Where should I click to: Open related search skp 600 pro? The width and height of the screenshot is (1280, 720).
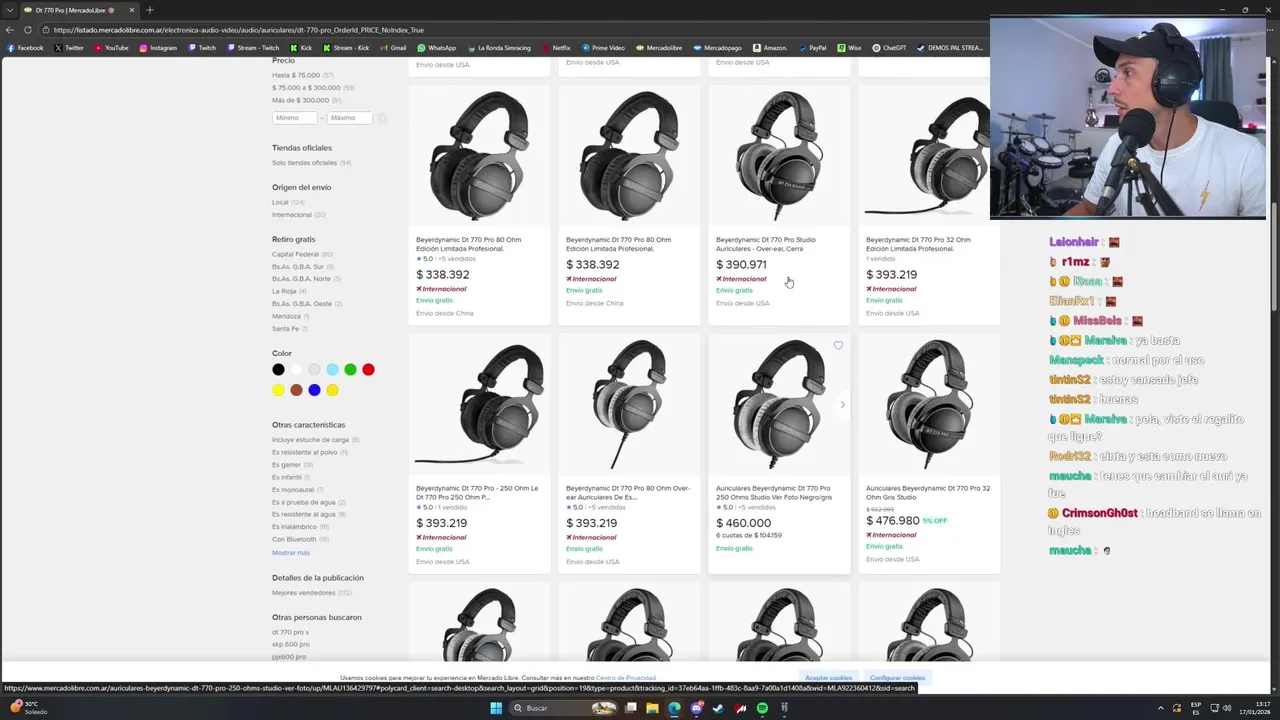point(291,644)
